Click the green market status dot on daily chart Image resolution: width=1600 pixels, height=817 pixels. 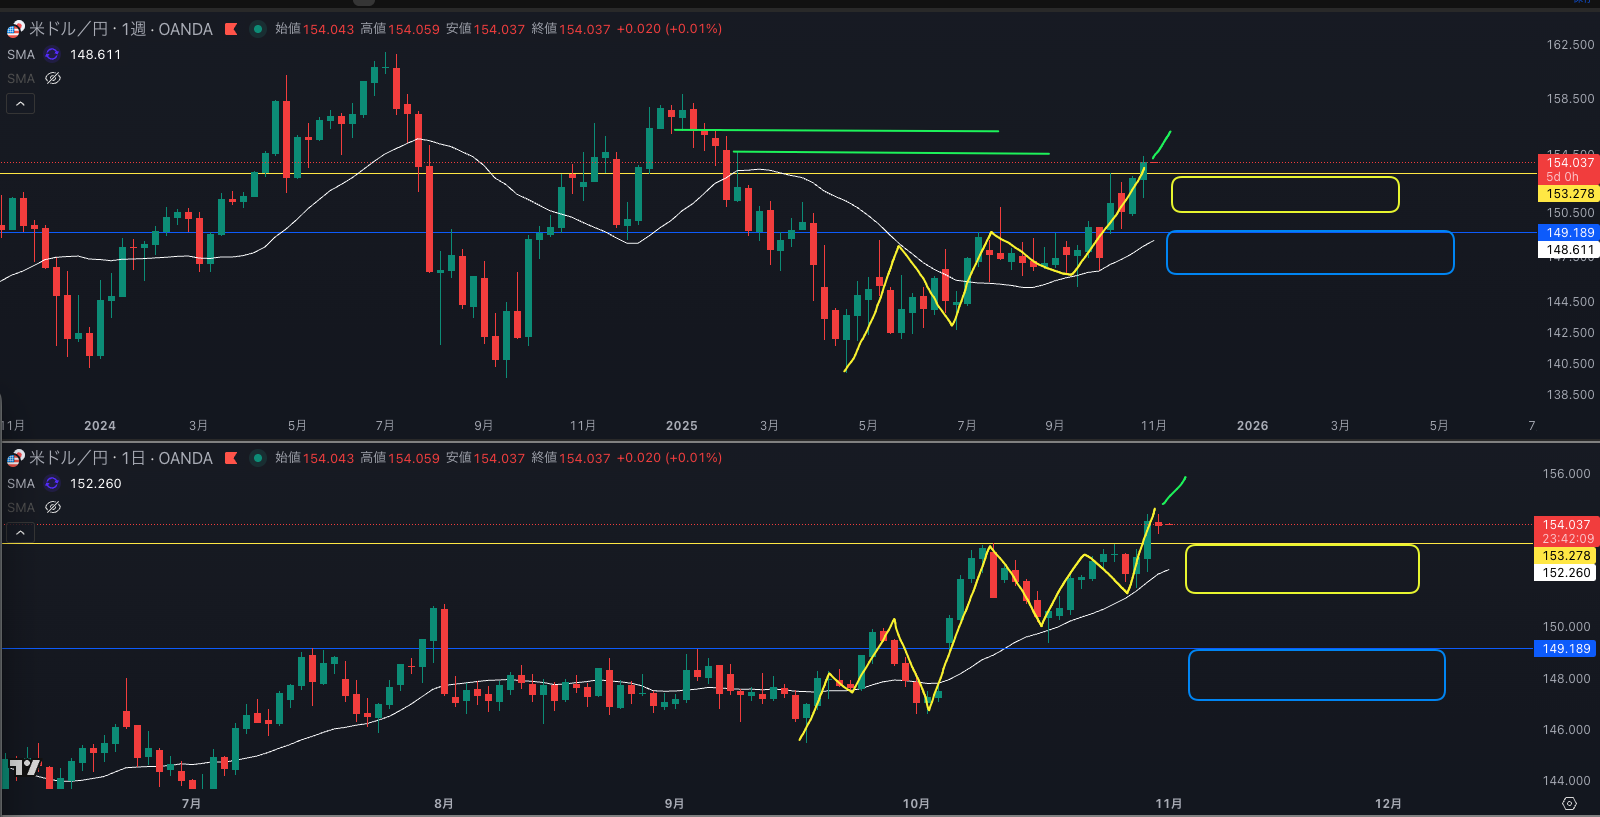[x=257, y=458]
